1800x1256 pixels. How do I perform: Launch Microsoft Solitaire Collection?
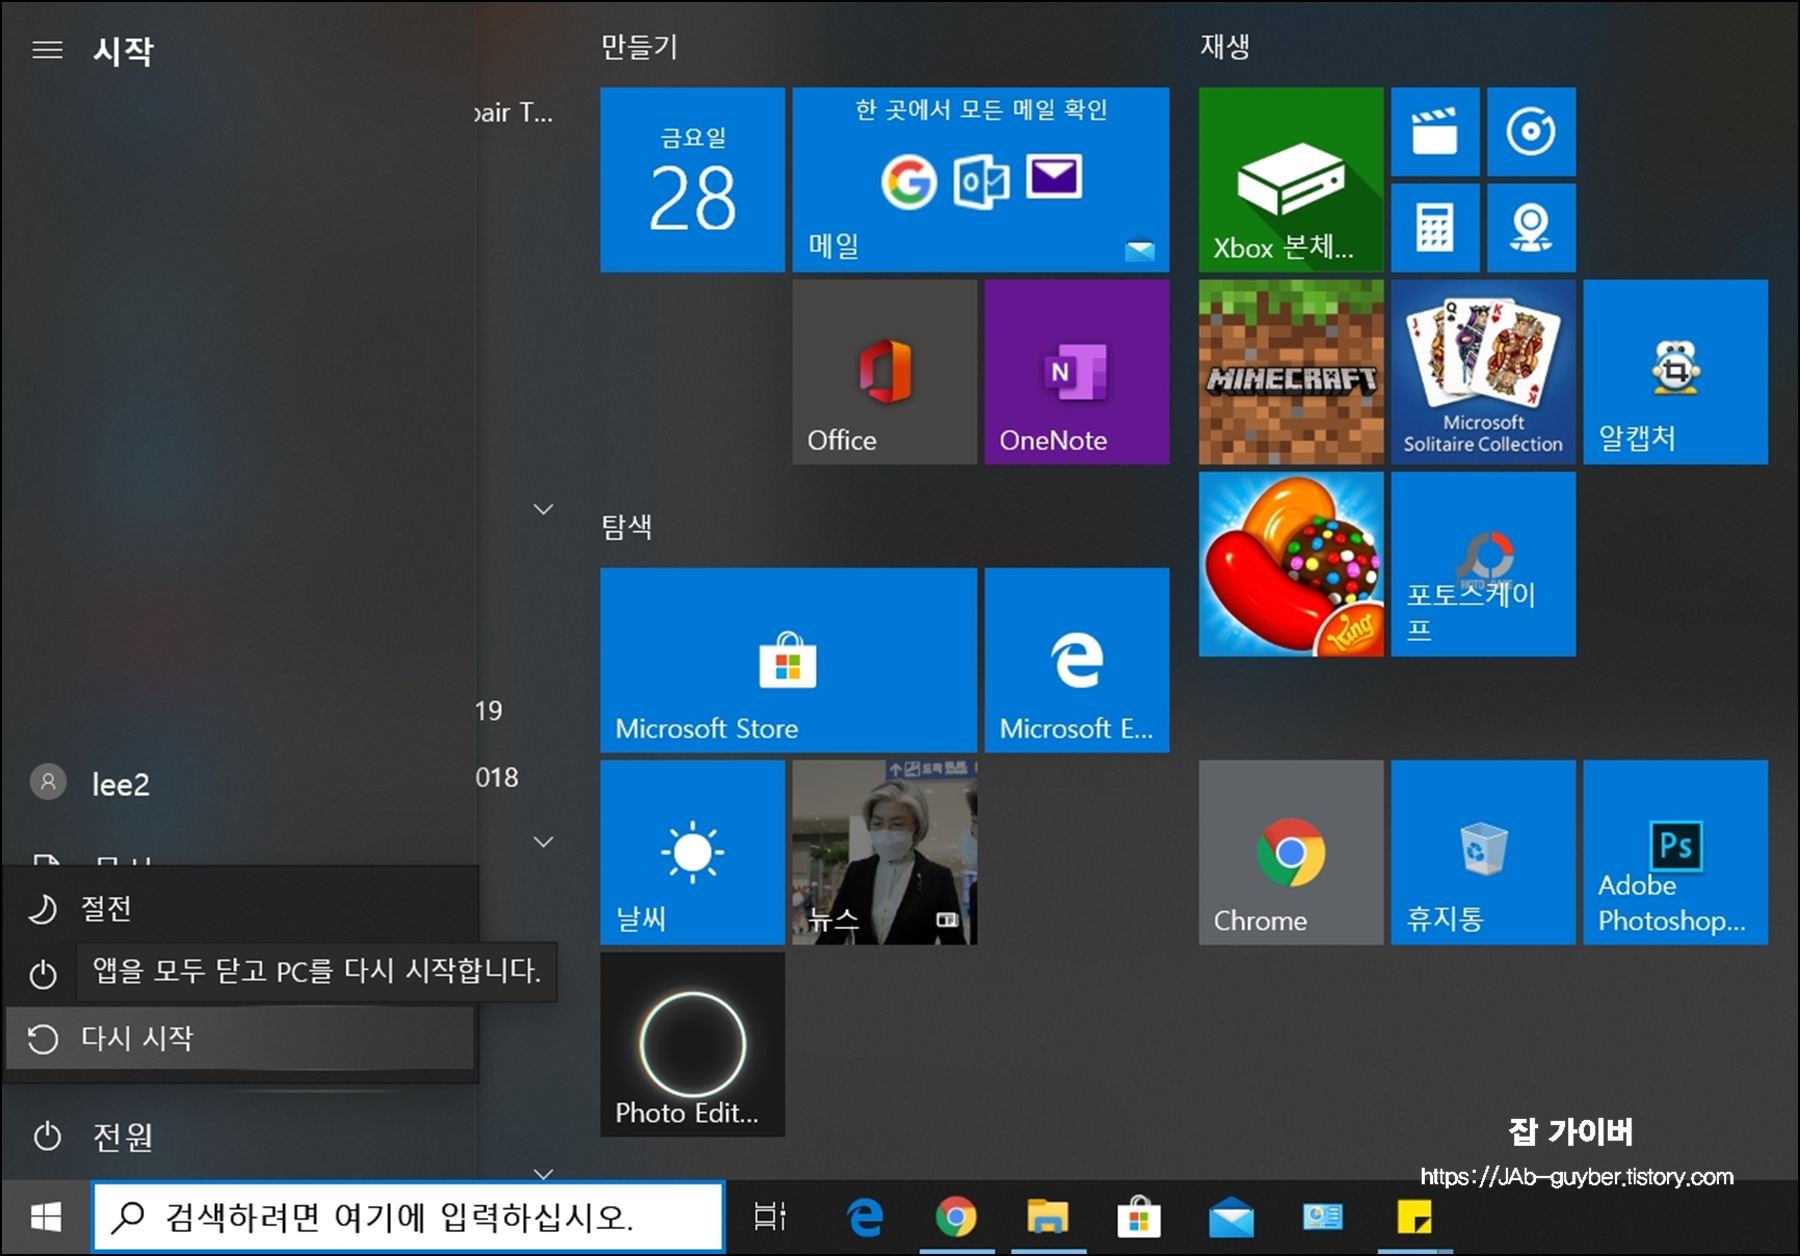coord(1483,372)
